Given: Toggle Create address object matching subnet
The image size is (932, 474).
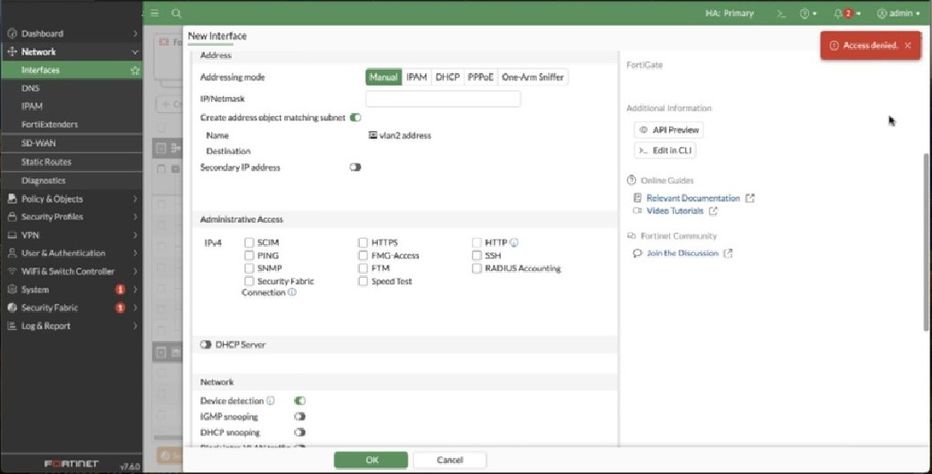Looking at the screenshot, I should tap(355, 118).
